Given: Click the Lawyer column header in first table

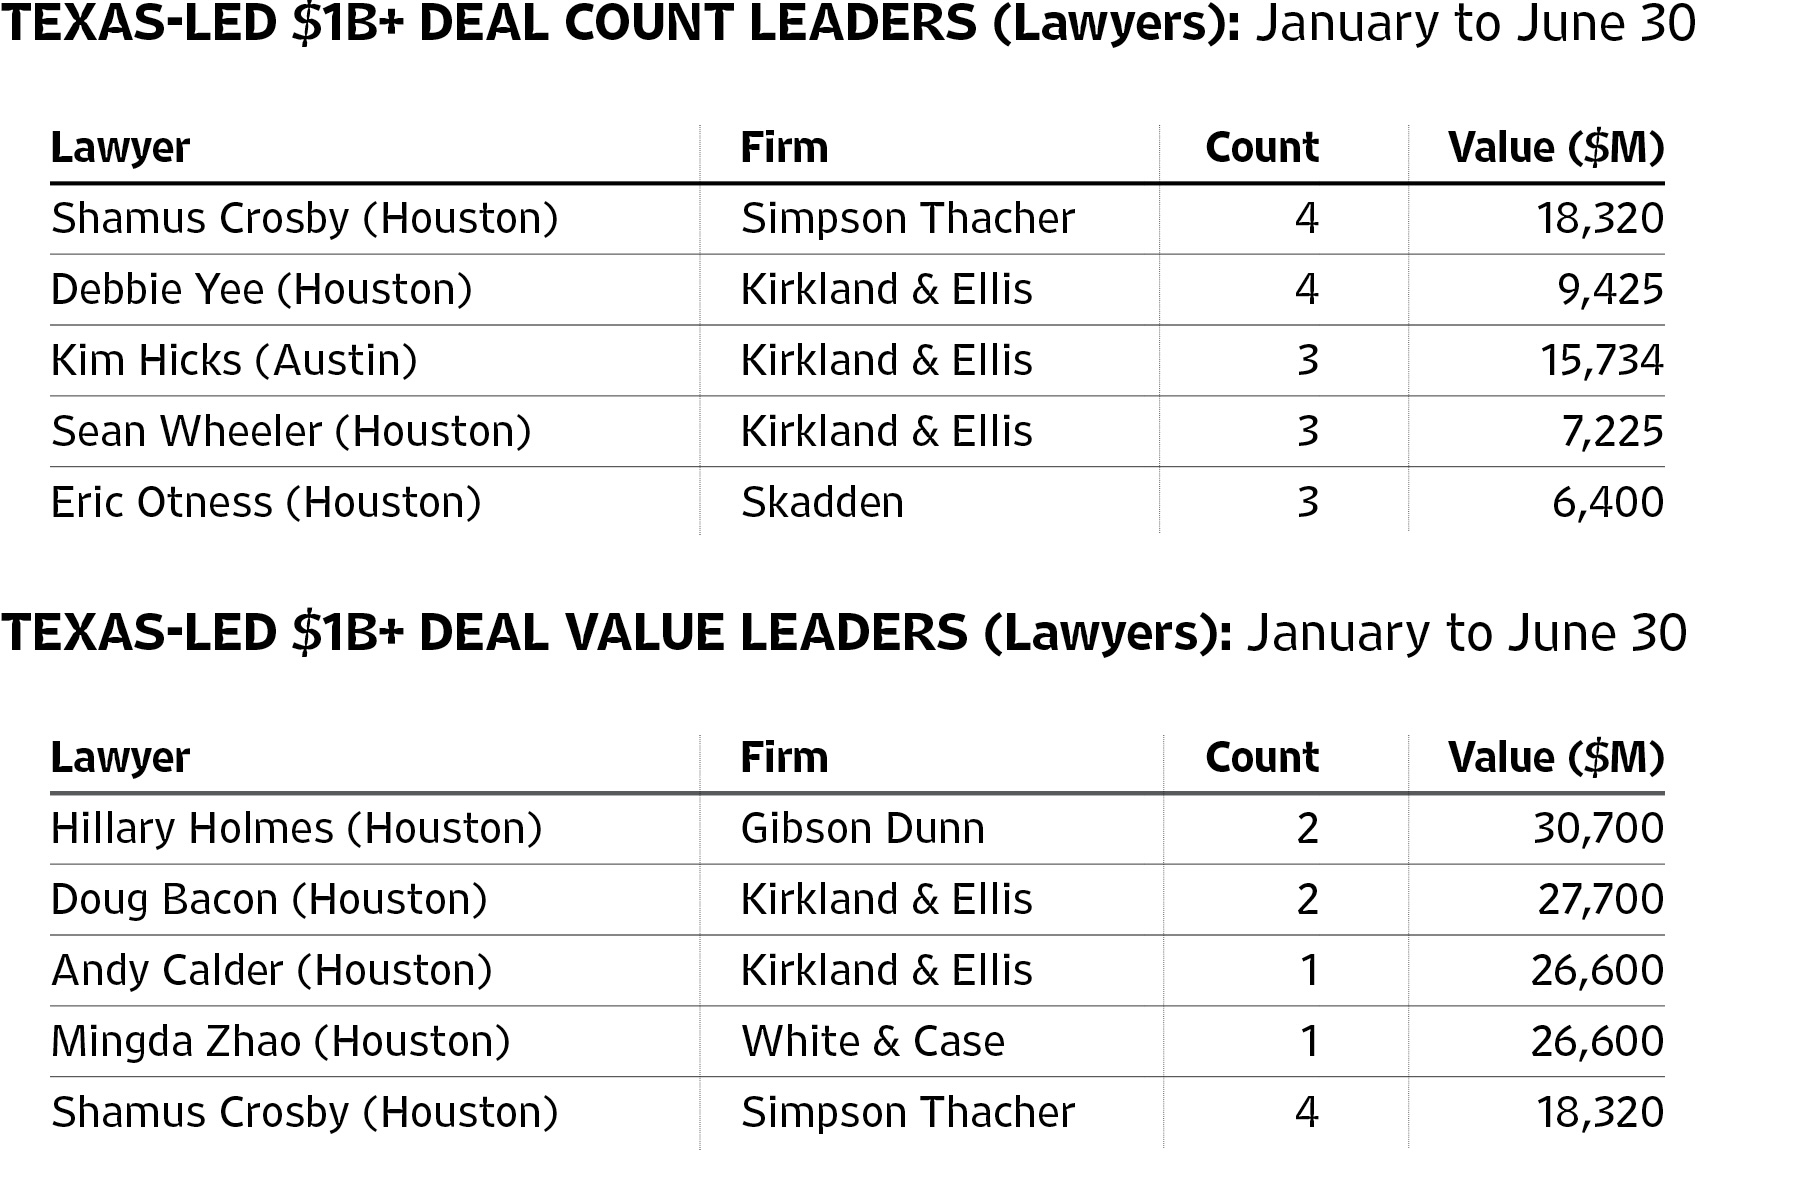Looking at the screenshot, I should tap(120, 148).
